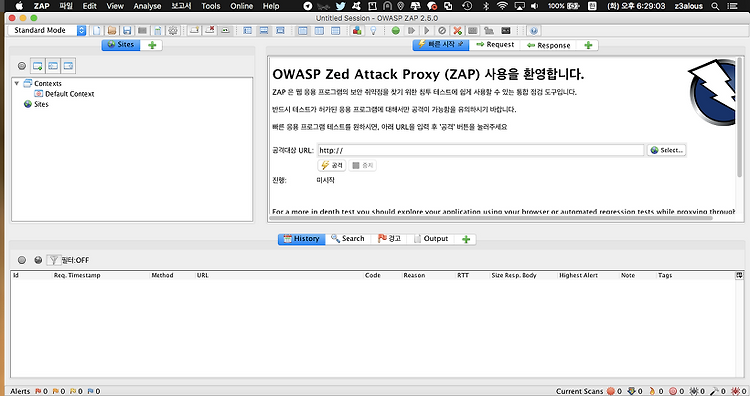
Task: Click the globe icon in History toolbar
Action: (38, 260)
